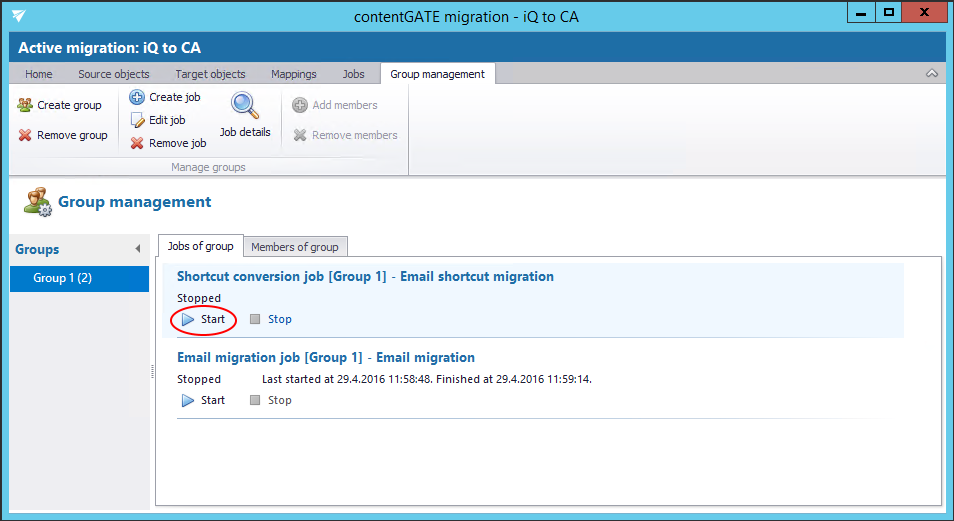Stop the Shortcut conversion job
Image resolution: width=954 pixels, height=521 pixels.
[270, 319]
